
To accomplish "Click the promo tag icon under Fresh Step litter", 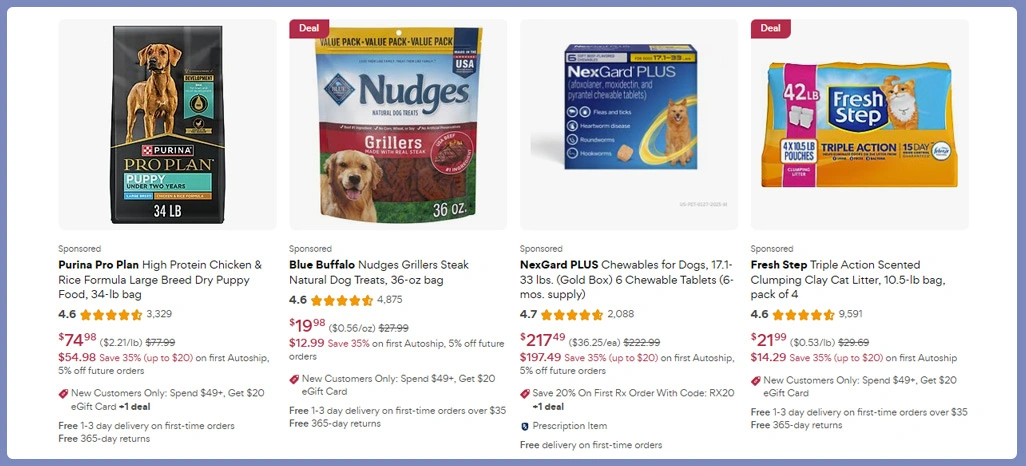I will coord(756,381).
